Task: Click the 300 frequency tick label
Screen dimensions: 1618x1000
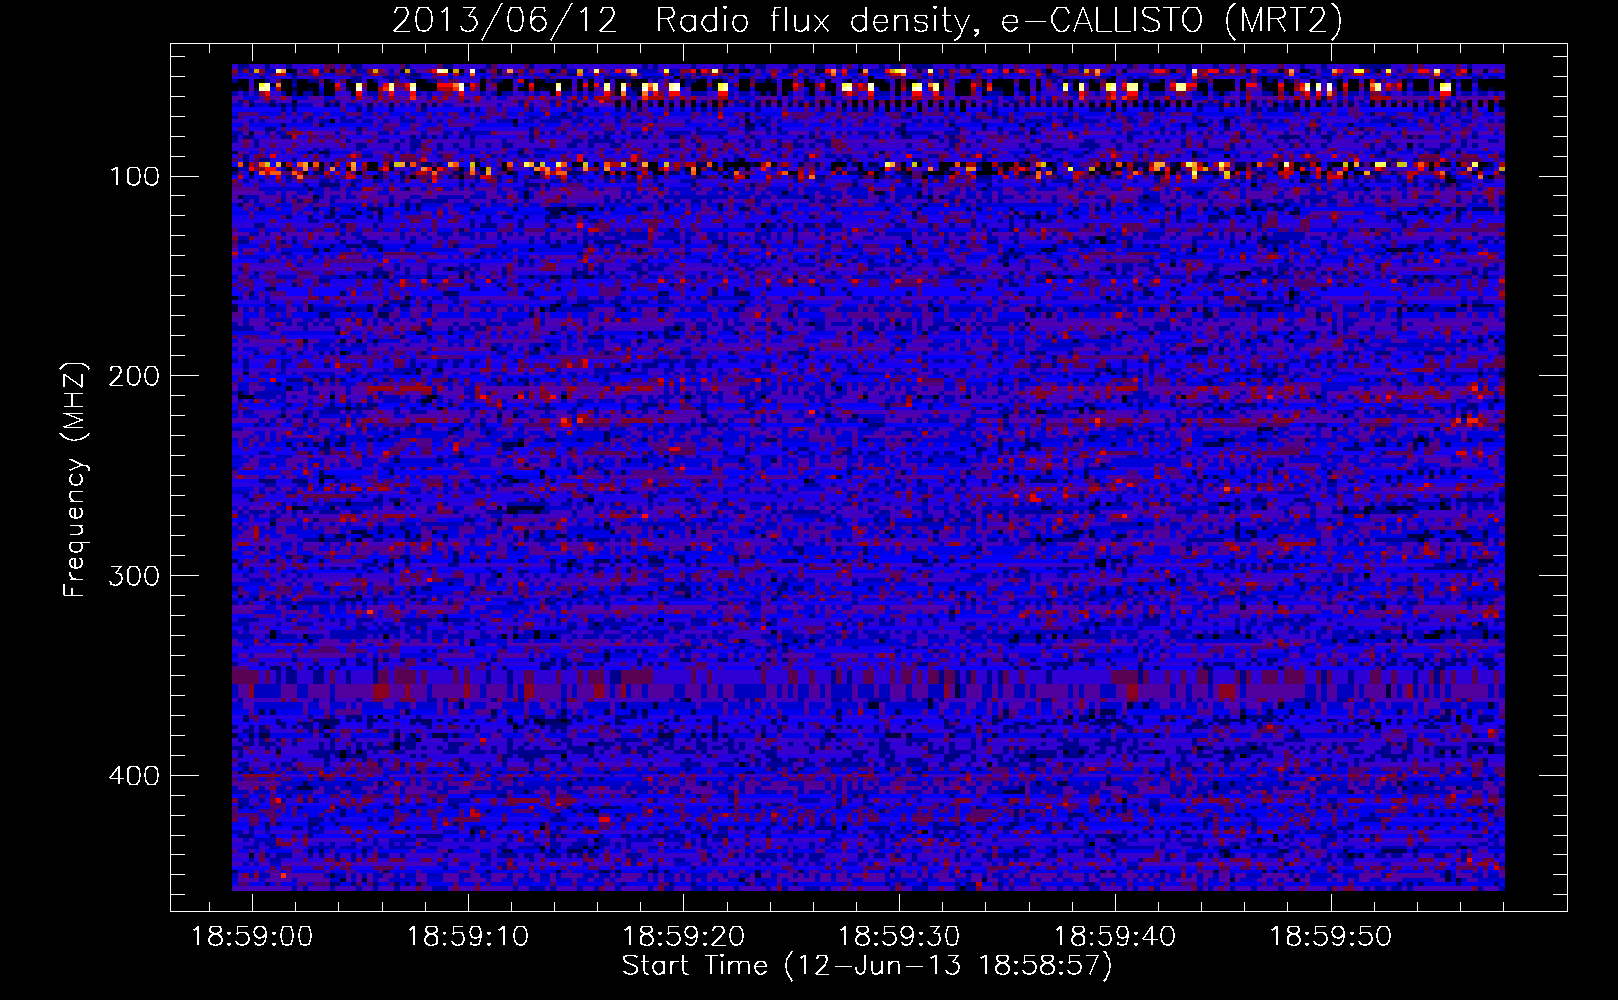Action: click(x=134, y=577)
